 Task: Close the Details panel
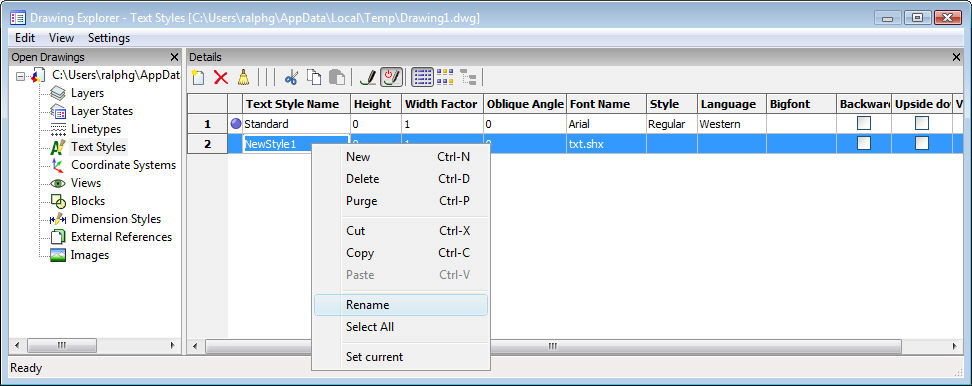(956, 57)
